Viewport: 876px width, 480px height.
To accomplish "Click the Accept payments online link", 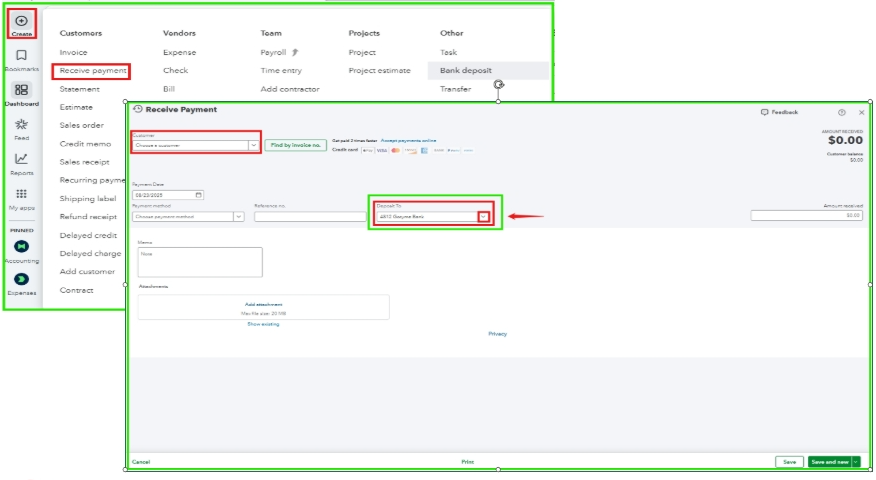I will point(408,141).
